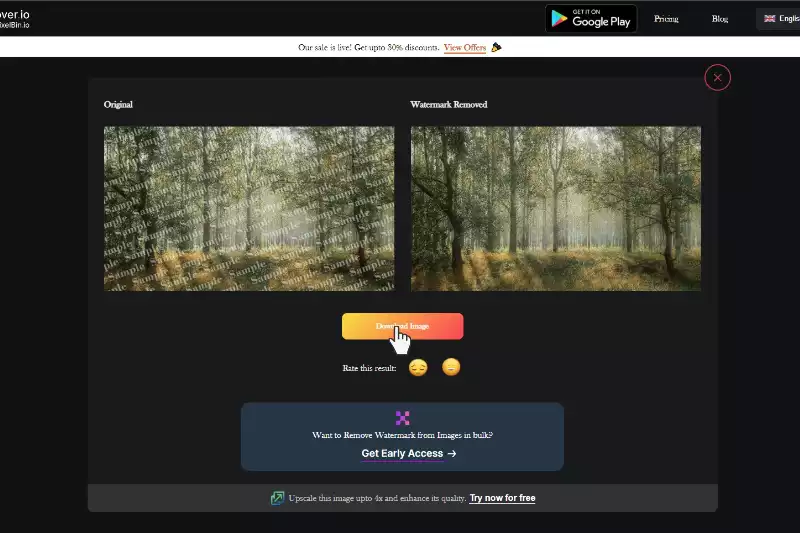Select the Watermark Removed forest image
800x533 pixels.
coord(556,209)
